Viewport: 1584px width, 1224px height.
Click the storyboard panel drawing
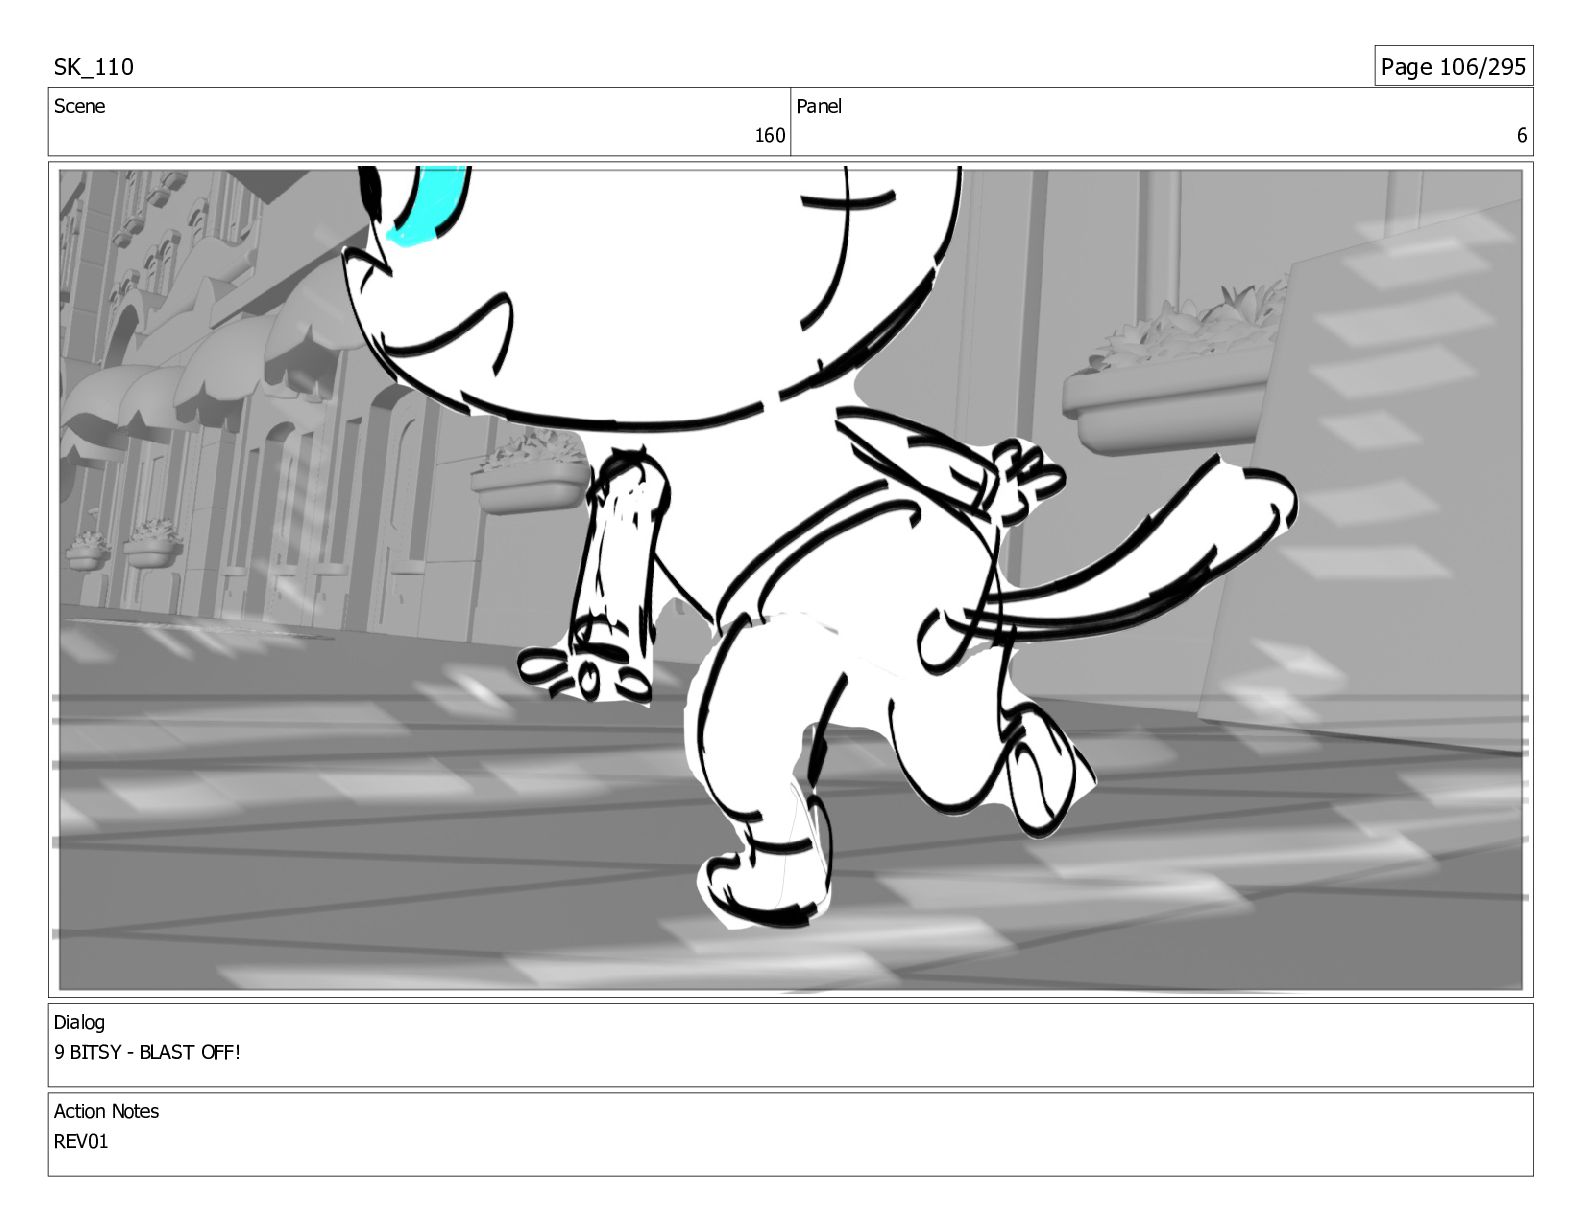790,579
